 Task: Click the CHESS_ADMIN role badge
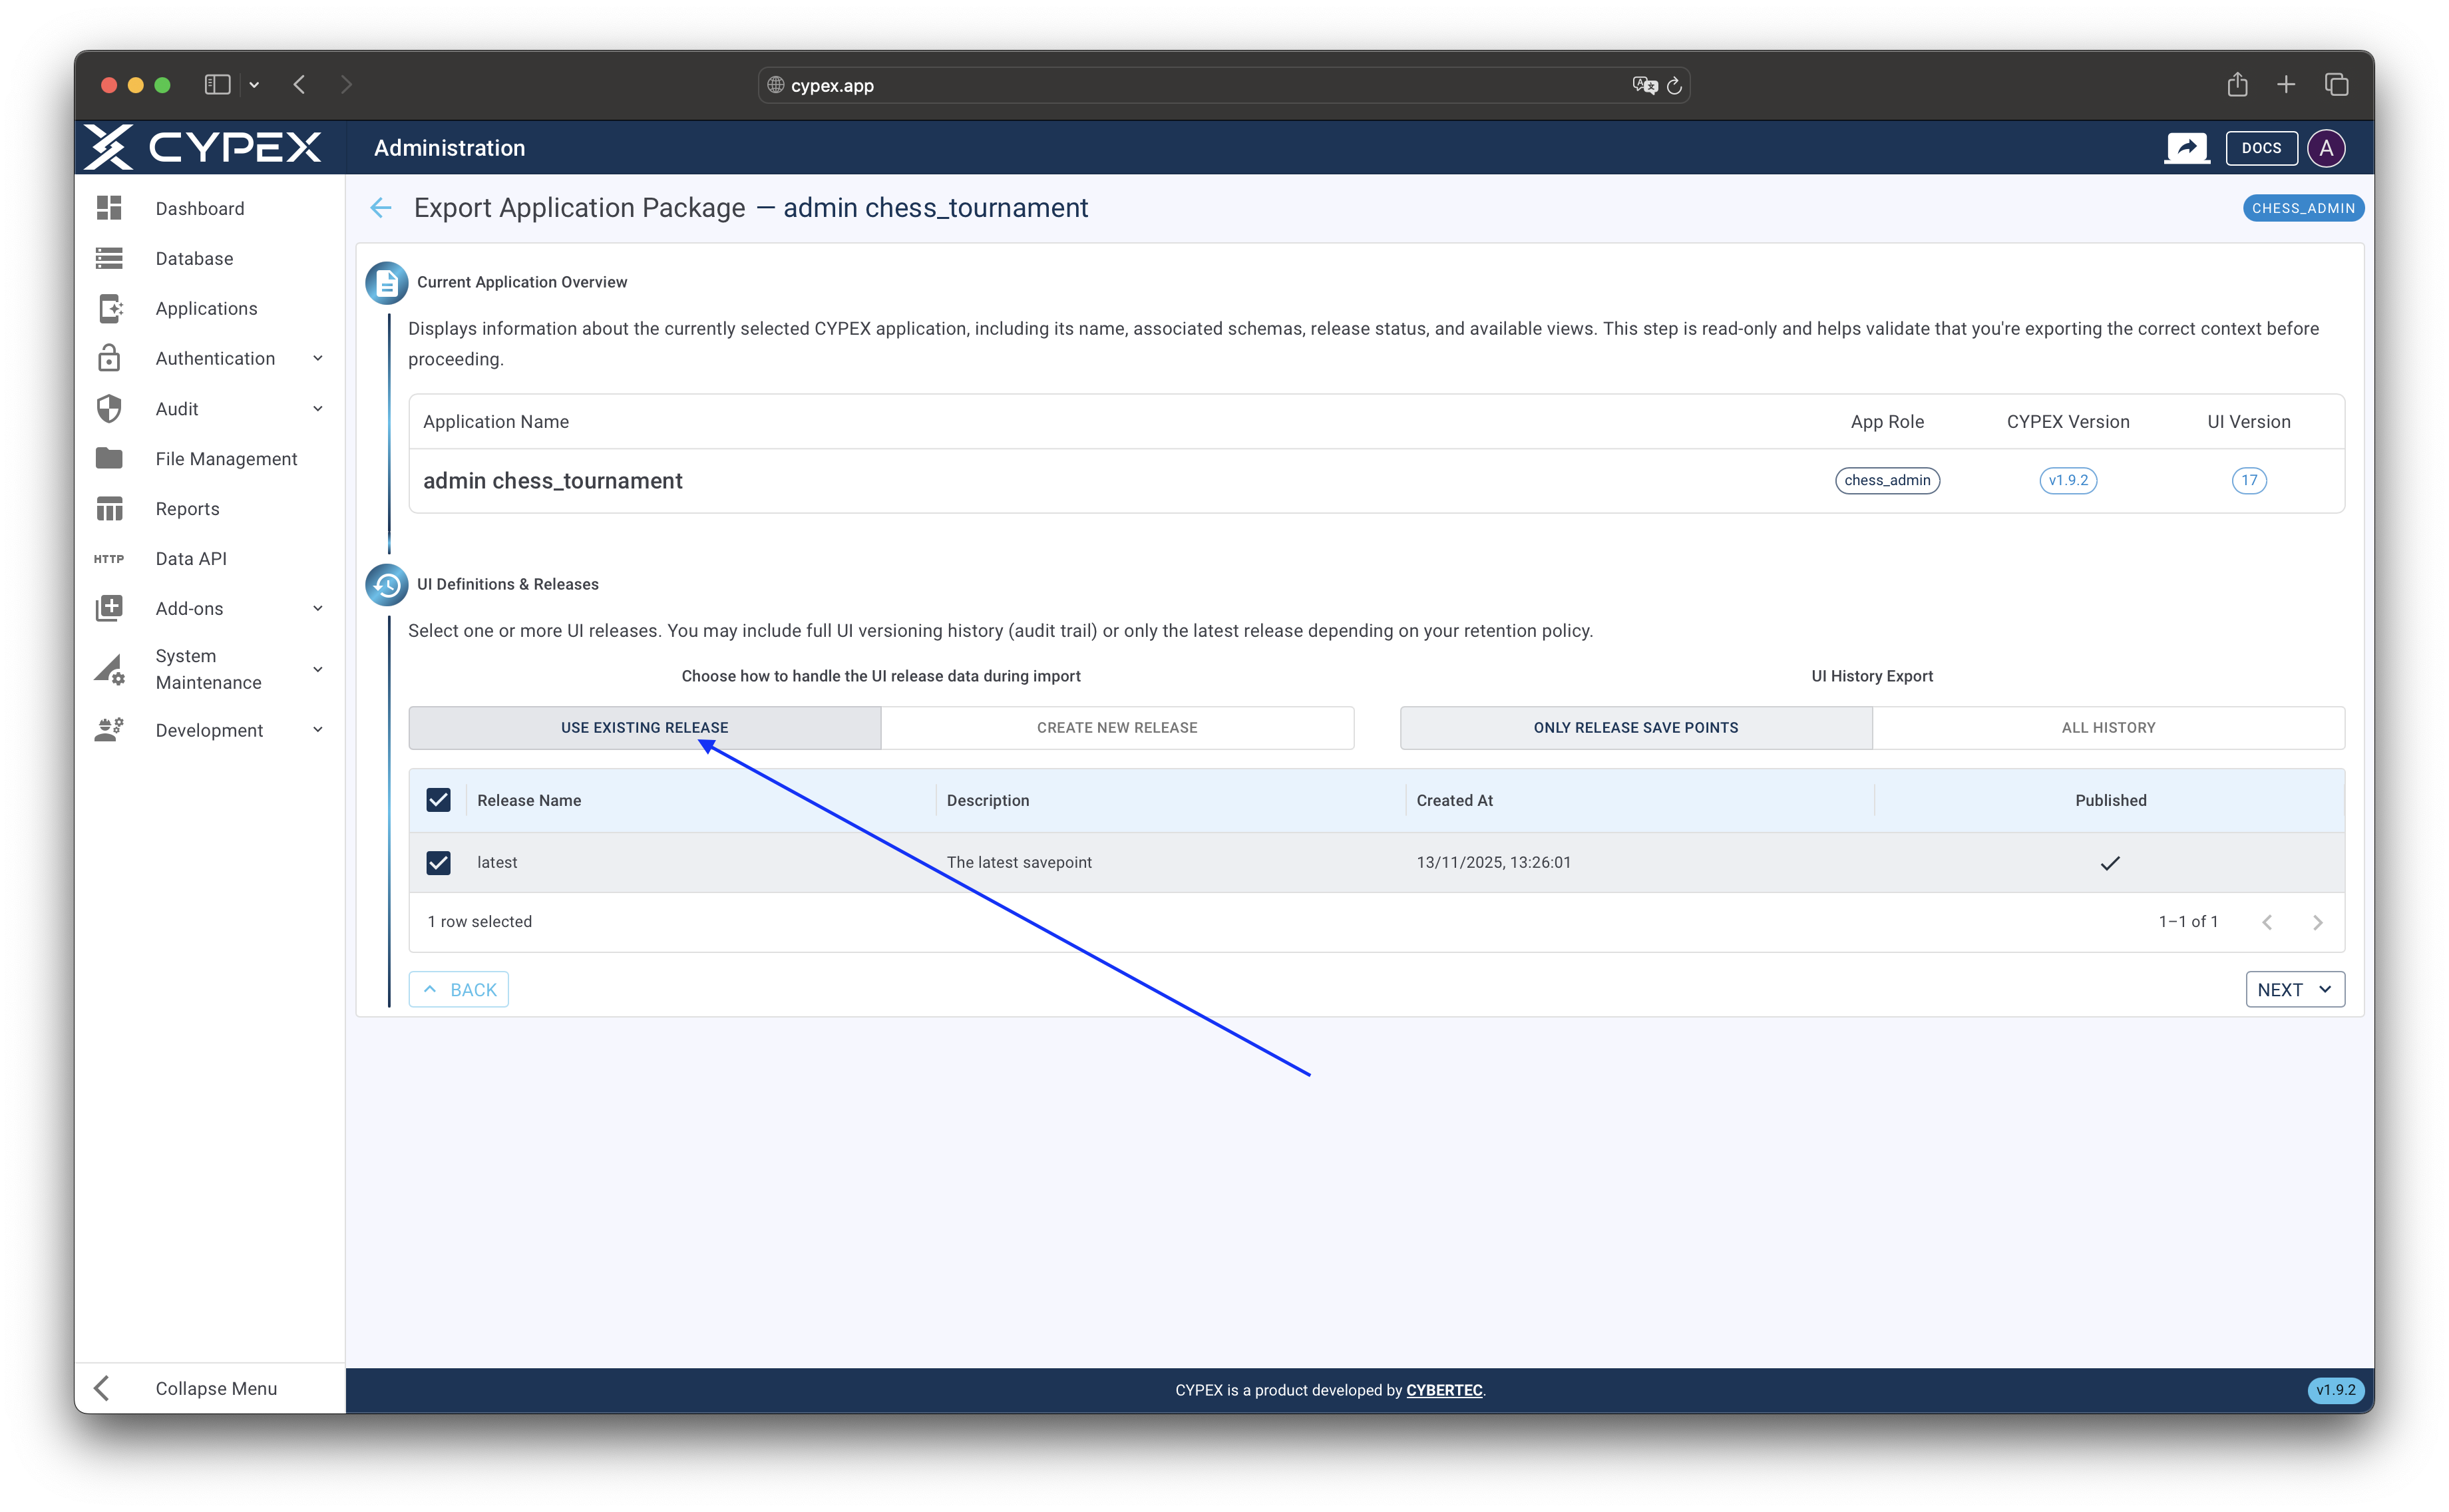2303,208
